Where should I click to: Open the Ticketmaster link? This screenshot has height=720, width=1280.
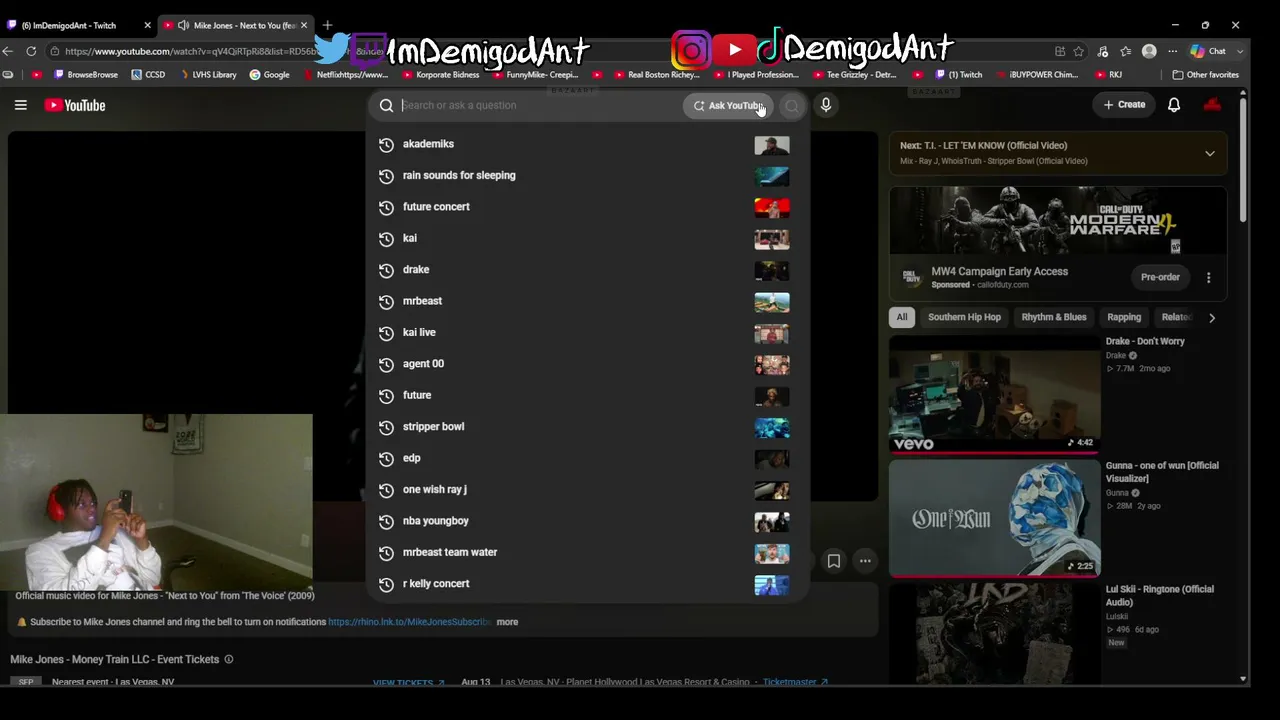tap(795, 682)
